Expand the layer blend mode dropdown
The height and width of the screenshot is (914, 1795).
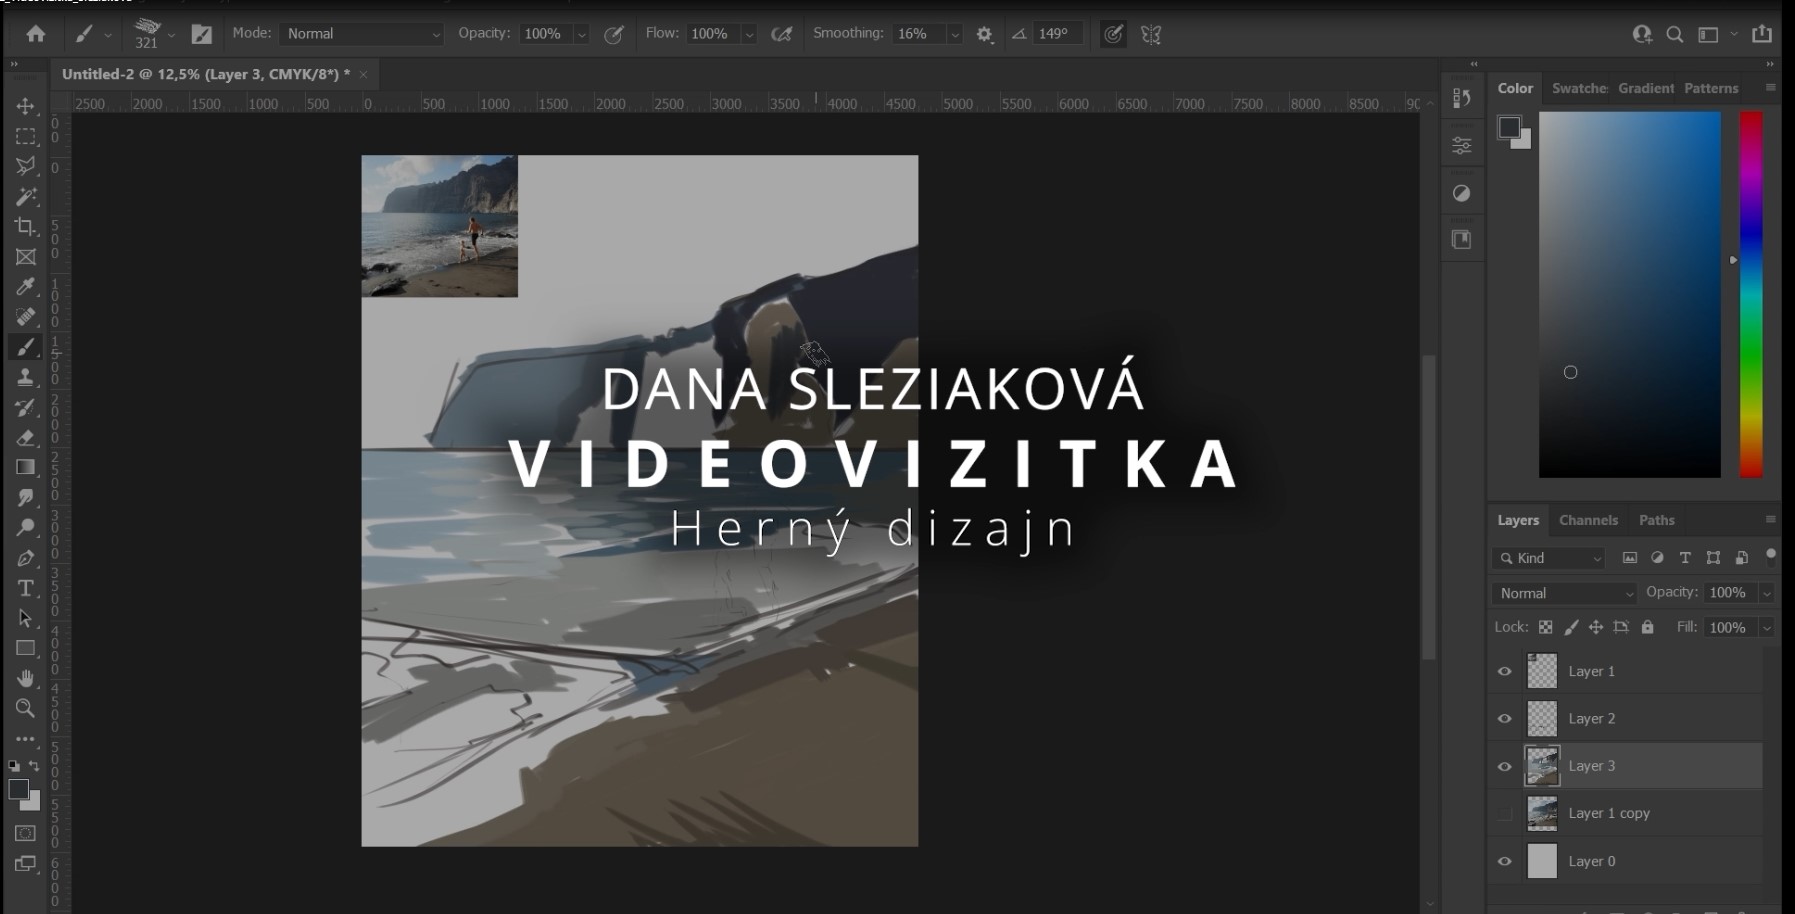tap(1564, 593)
